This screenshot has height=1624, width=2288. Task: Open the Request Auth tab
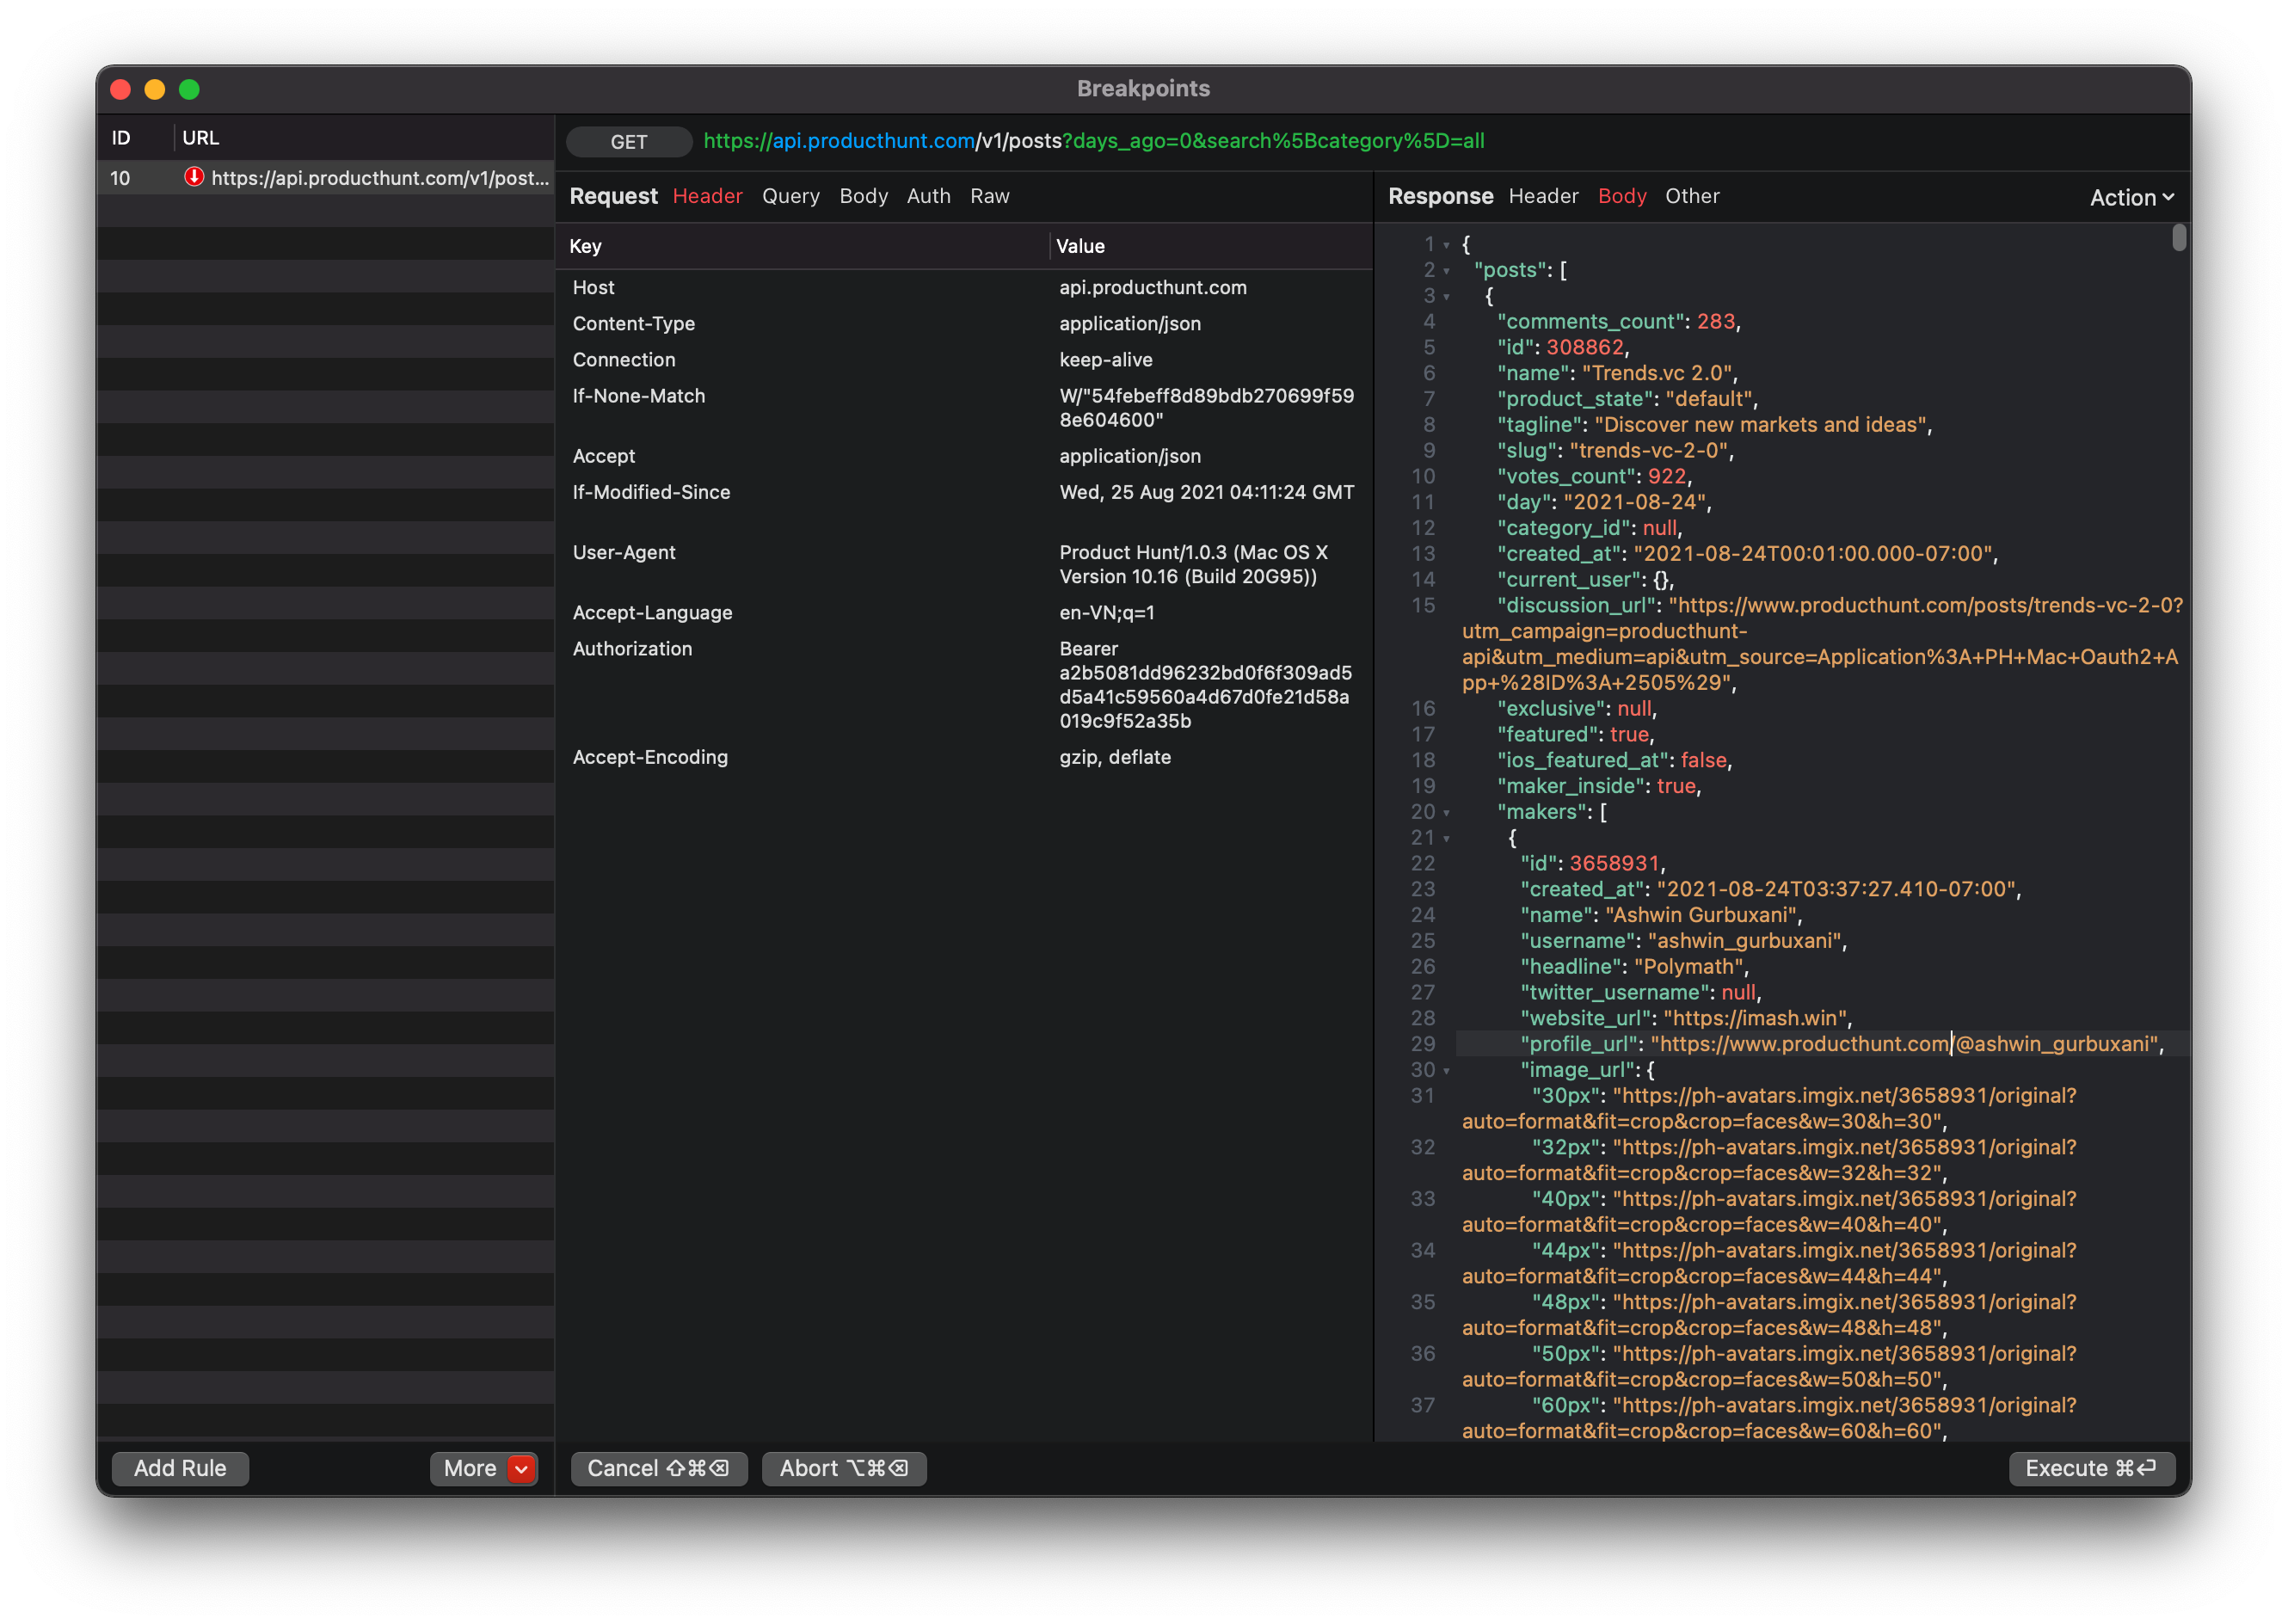[928, 196]
